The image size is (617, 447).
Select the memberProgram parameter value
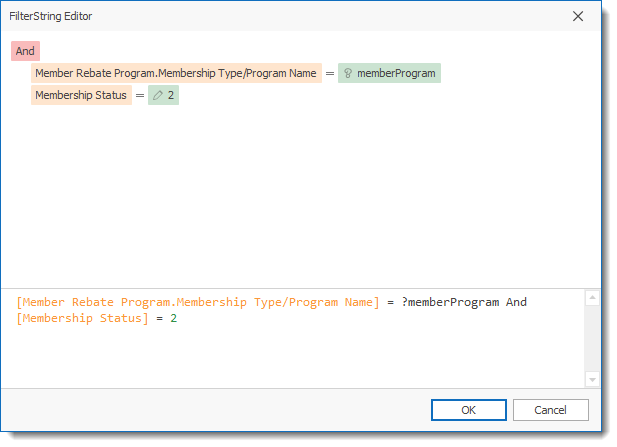396,73
